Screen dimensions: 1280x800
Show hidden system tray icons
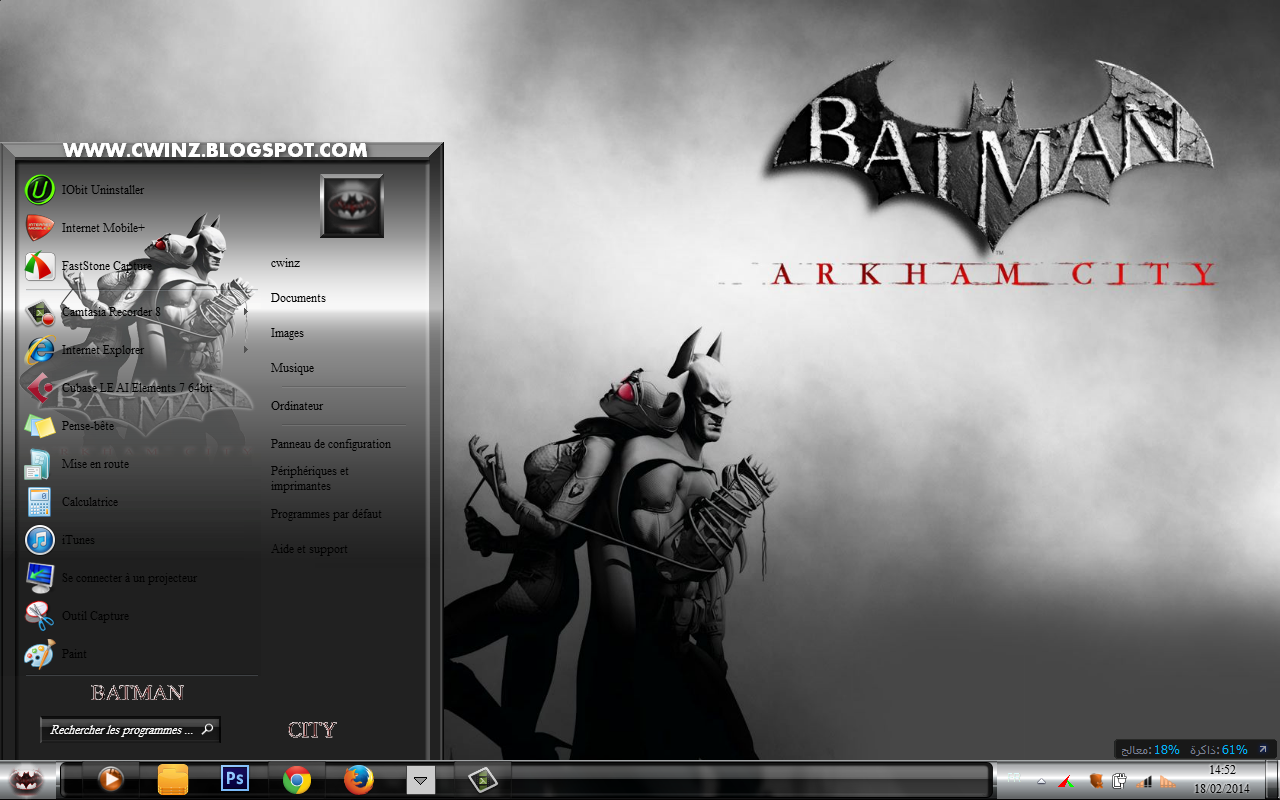[x=1041, y=781]
